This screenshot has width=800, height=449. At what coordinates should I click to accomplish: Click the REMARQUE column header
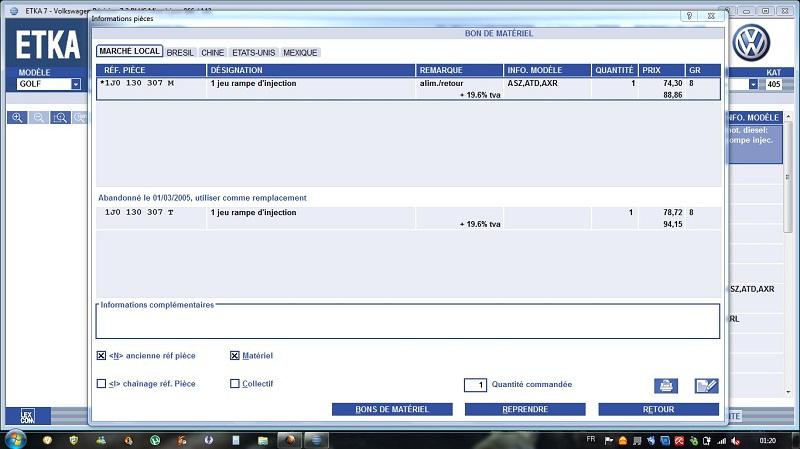[x=459, y=70]
